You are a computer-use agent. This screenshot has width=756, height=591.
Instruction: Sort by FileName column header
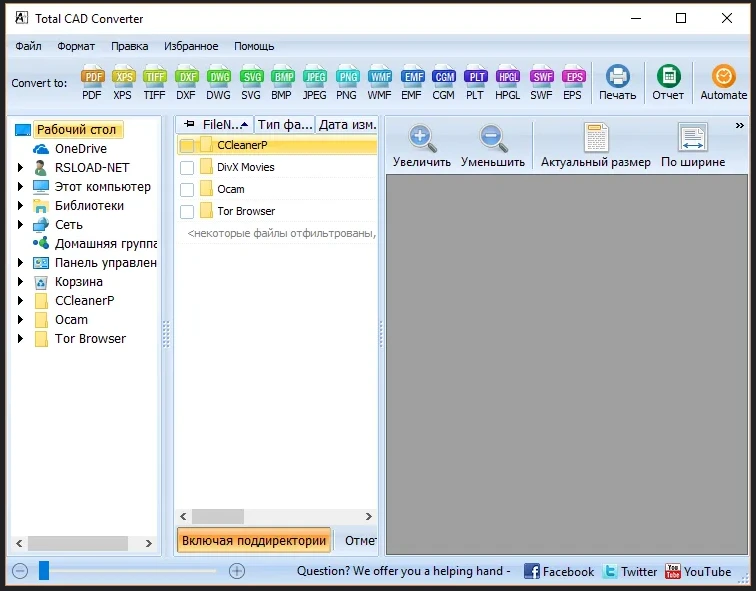pos(215,125)
